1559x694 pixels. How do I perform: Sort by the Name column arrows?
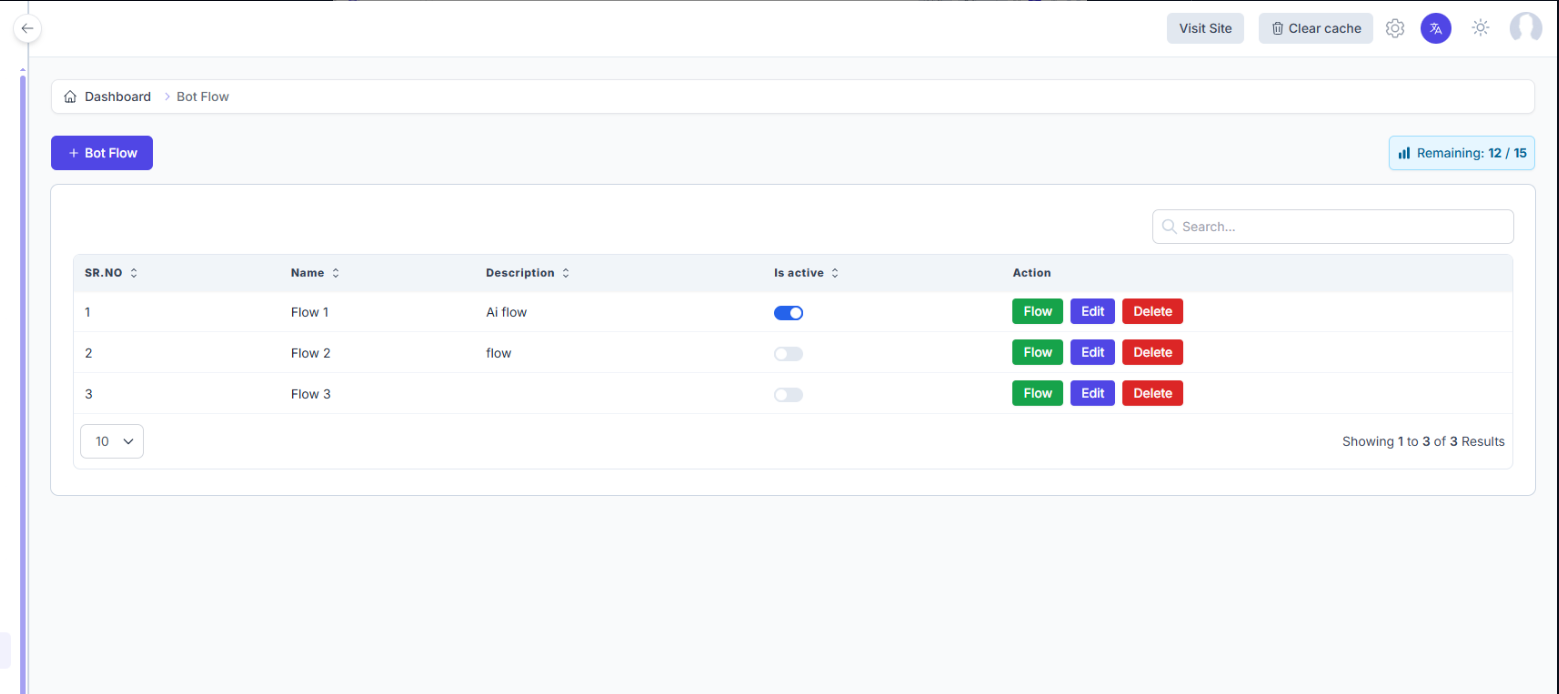336,273
